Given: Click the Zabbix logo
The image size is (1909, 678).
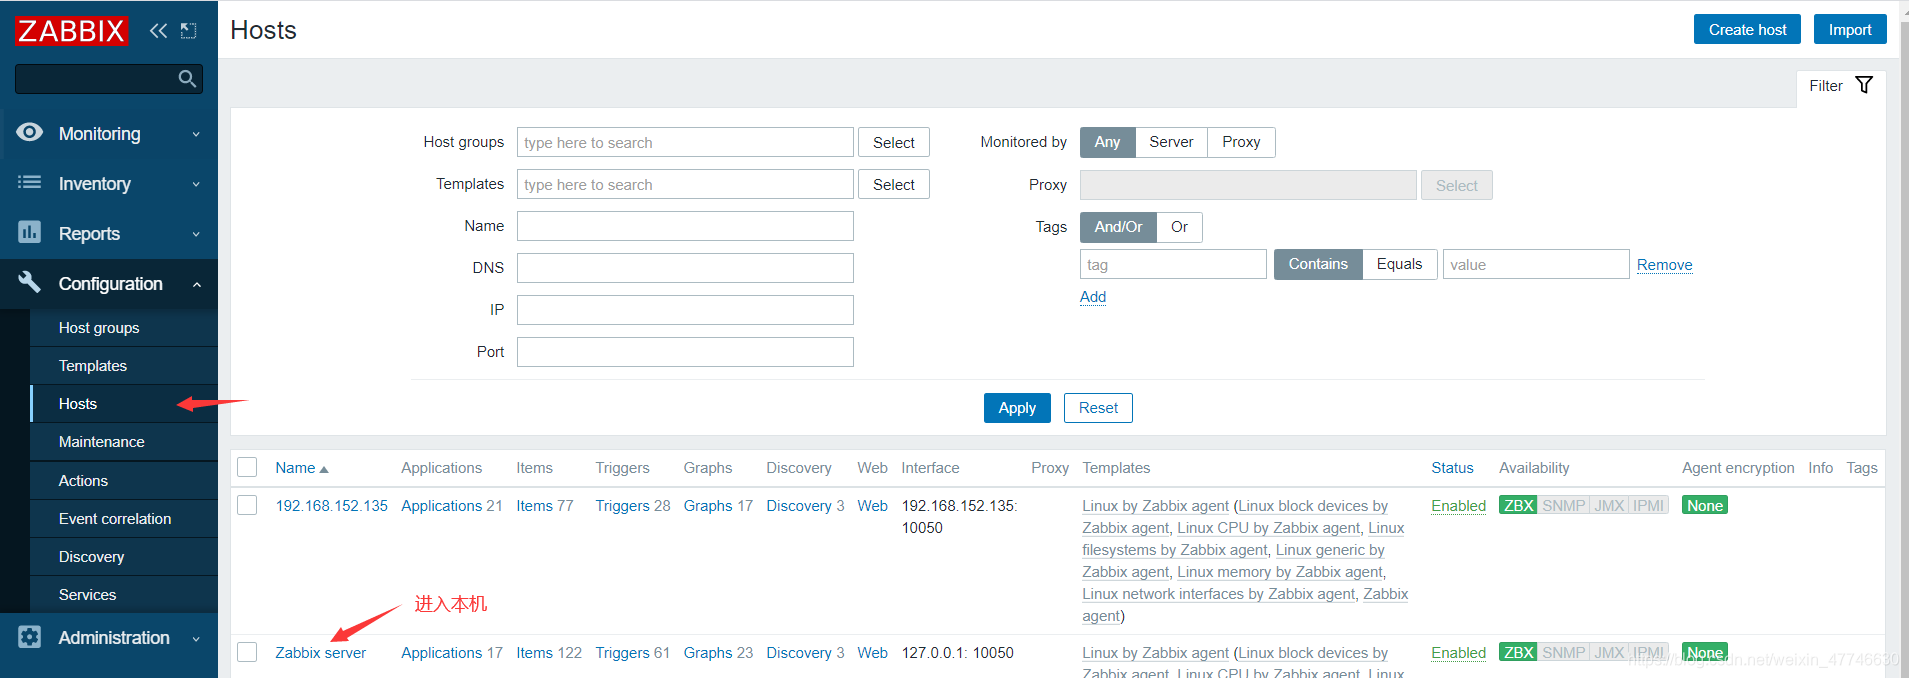Looking at the screenshot, I should 71,31.
